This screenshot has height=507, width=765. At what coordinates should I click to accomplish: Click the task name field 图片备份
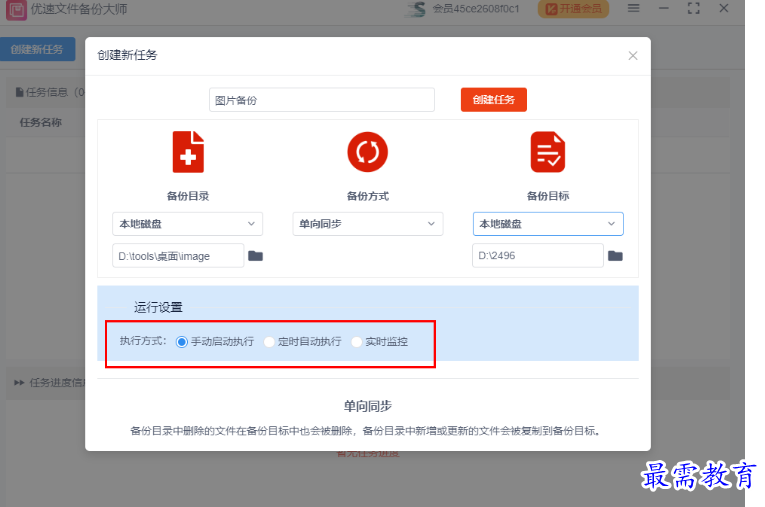(322, 100)
